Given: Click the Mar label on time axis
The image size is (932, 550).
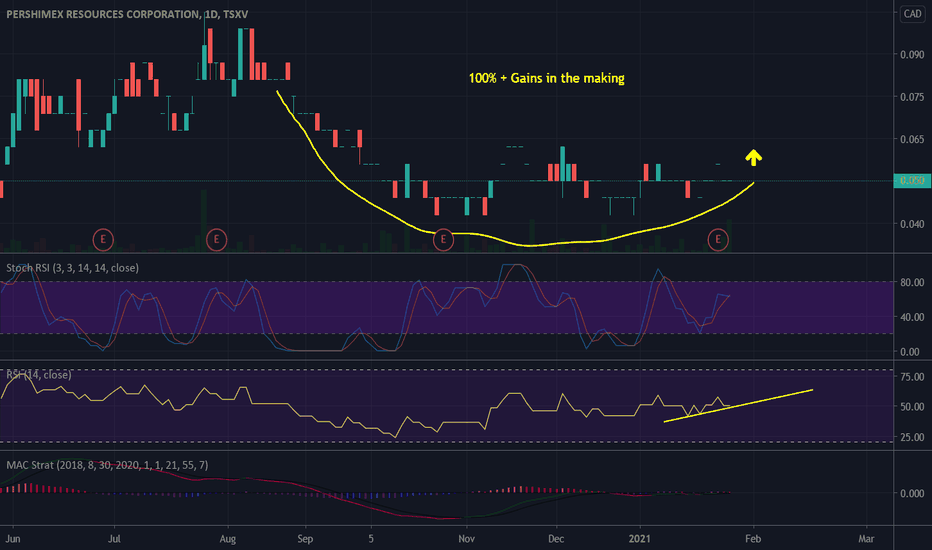Looking at the screenshot, I should [866, 539].
